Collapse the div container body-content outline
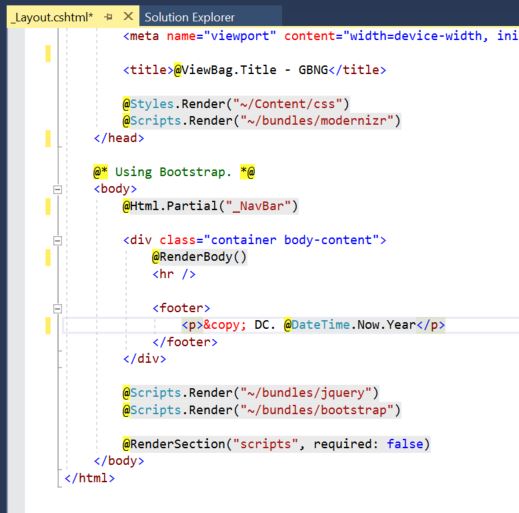 click(57, 240)
